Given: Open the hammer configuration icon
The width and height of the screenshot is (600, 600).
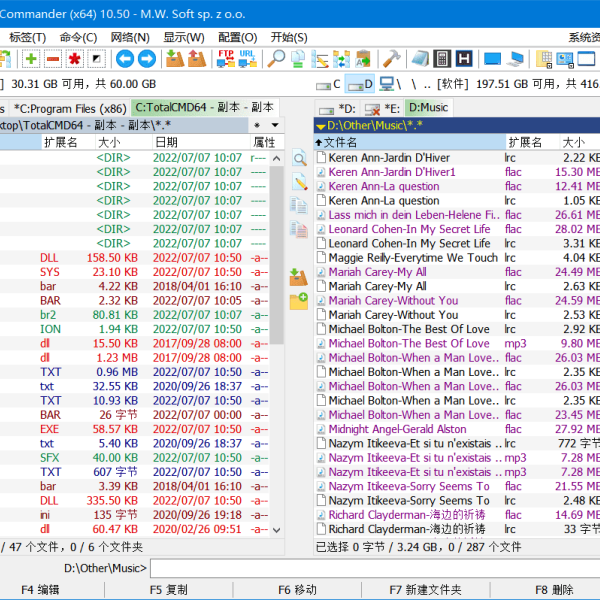Looking at the screenshot, I should click(391, 59).
